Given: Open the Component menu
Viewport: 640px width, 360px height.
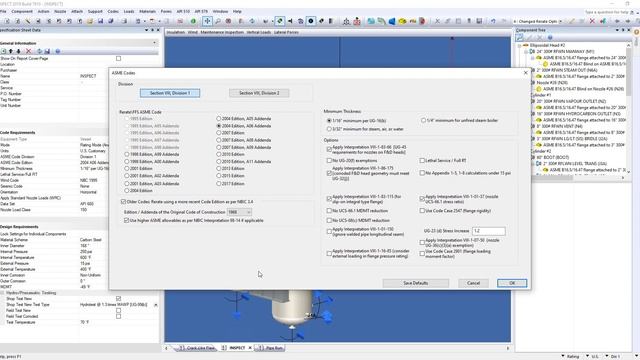Looking at the screenshot, I should pos(22,11).
